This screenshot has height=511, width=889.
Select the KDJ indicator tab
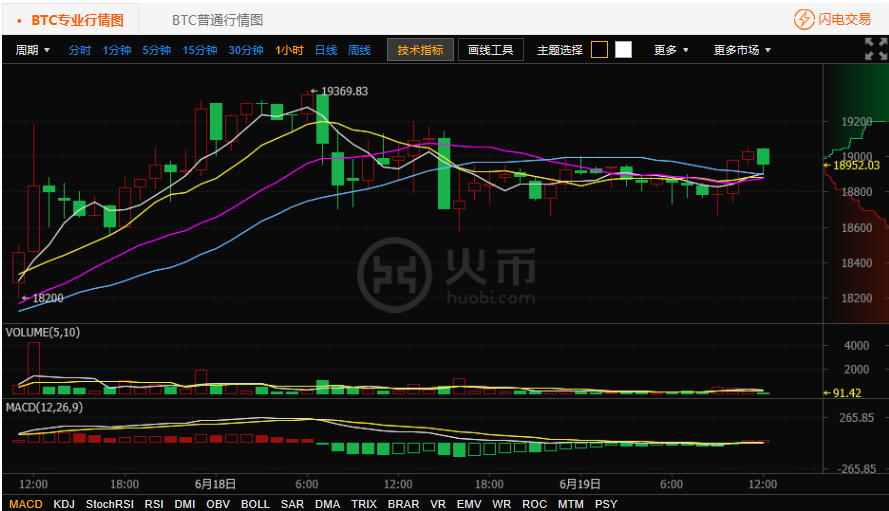(64, 504)
